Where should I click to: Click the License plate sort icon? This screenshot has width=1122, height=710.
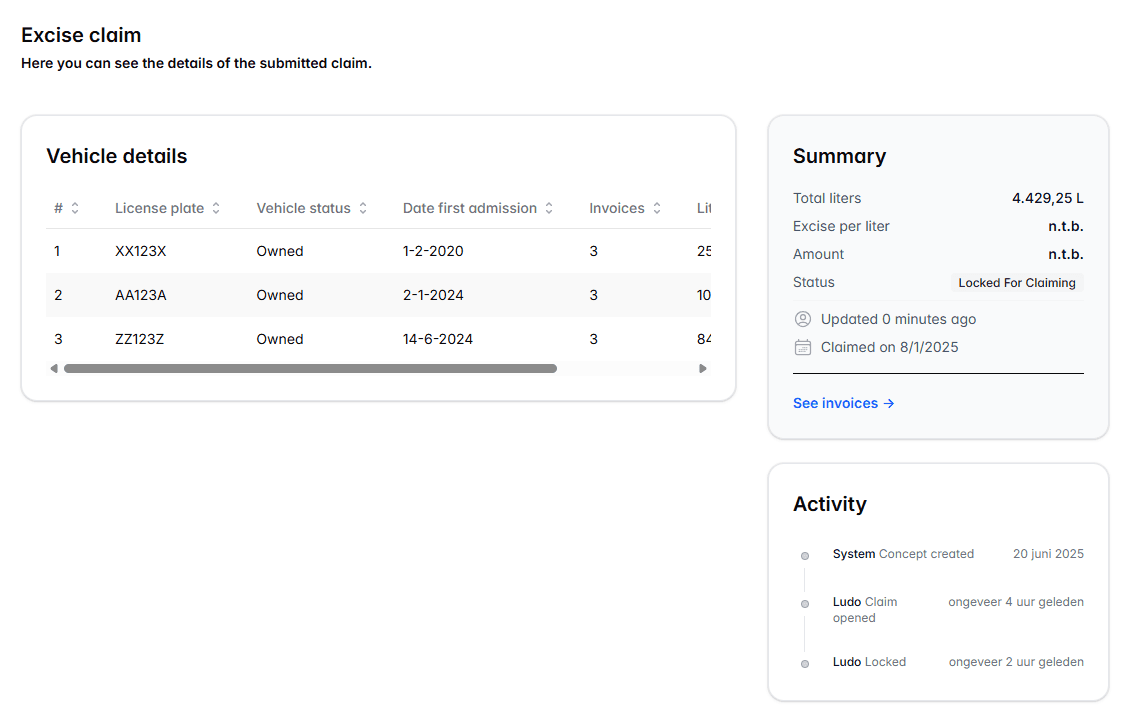click(216, 208)
